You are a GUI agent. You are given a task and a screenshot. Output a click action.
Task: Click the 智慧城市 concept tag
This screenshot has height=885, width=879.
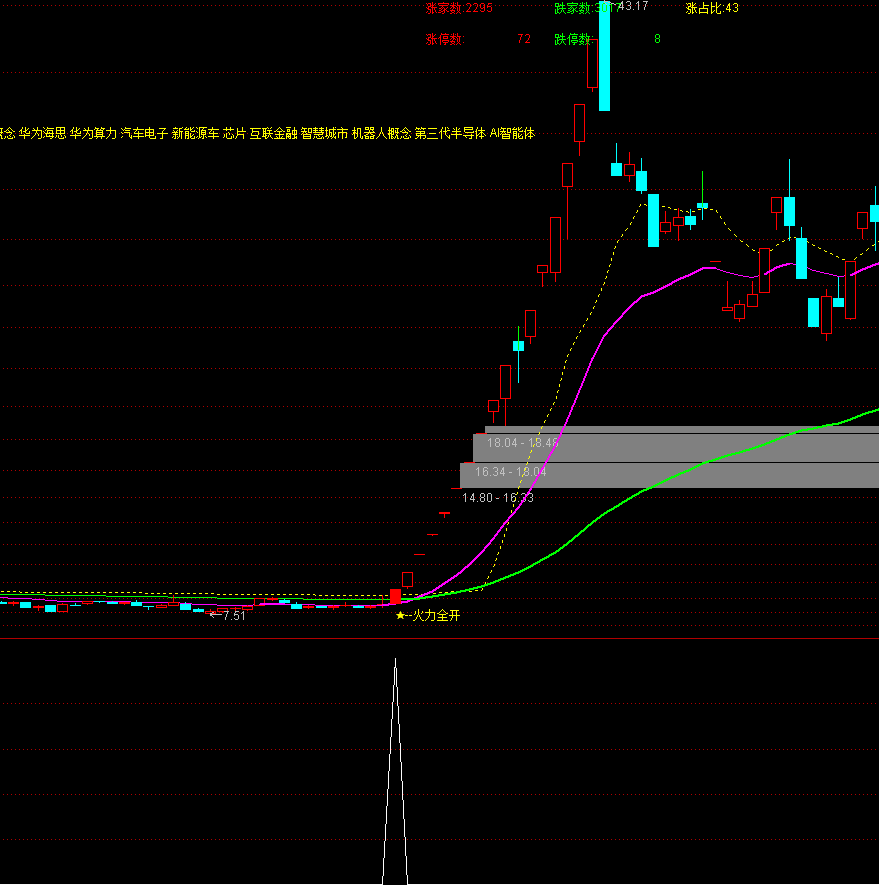[x=324, y=133]
